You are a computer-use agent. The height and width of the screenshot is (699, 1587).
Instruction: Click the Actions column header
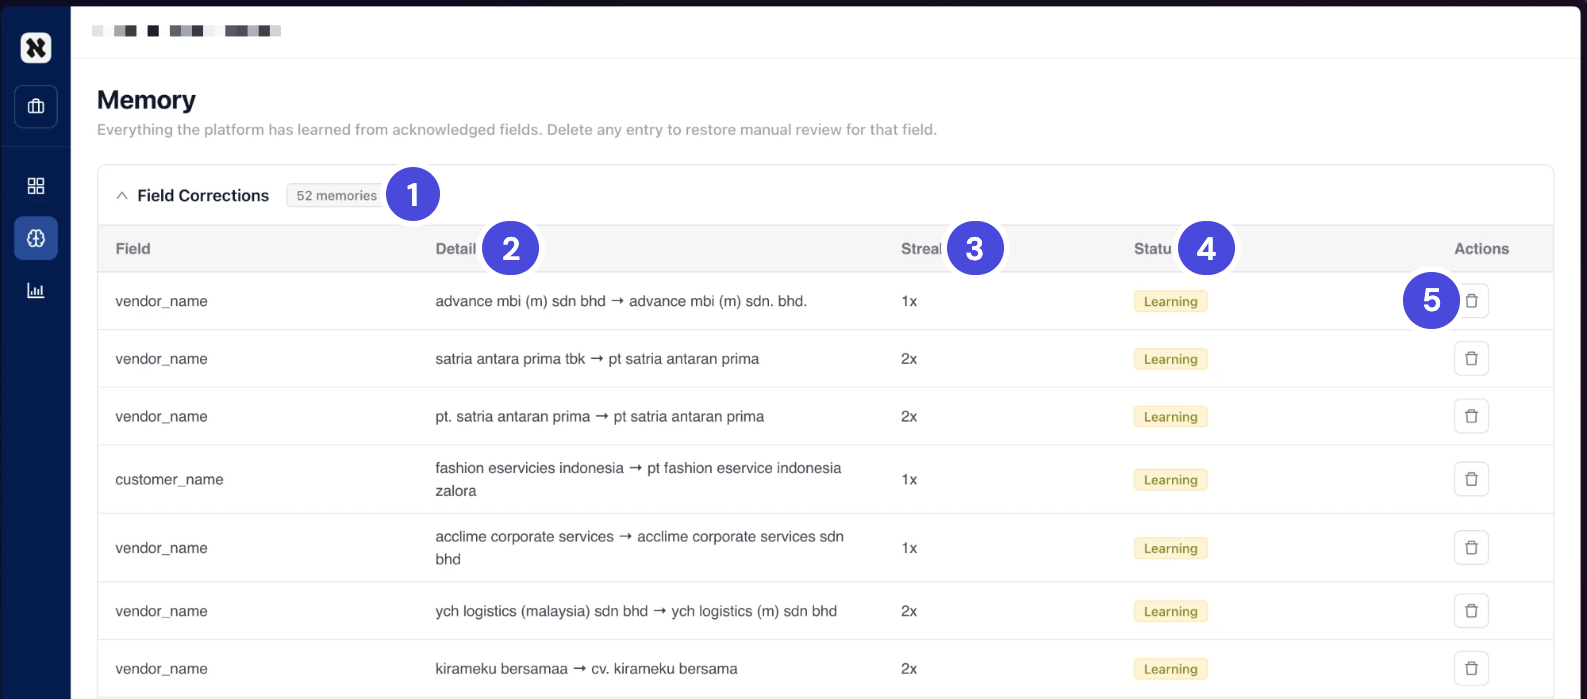1481,249
